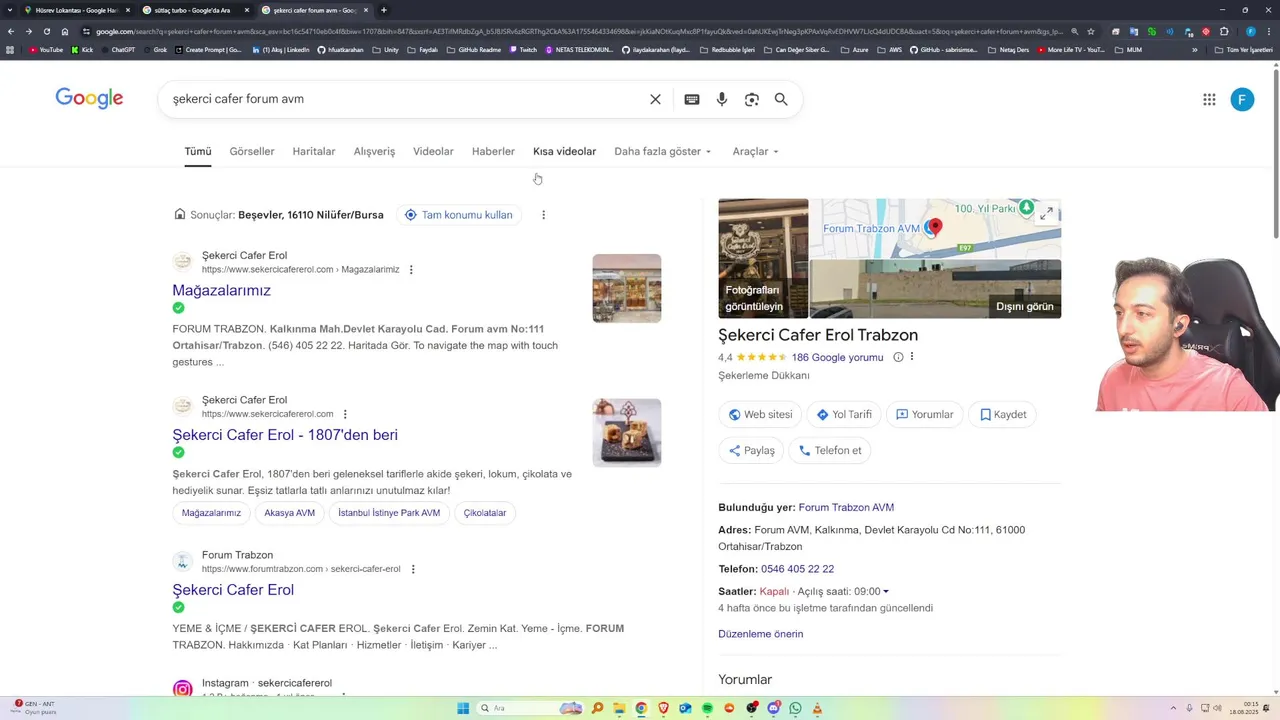Click the Yol Tarifi directions button
The height and width of the screenshot is (720, 1280).
pyautogui.click(x=844, y=415)
